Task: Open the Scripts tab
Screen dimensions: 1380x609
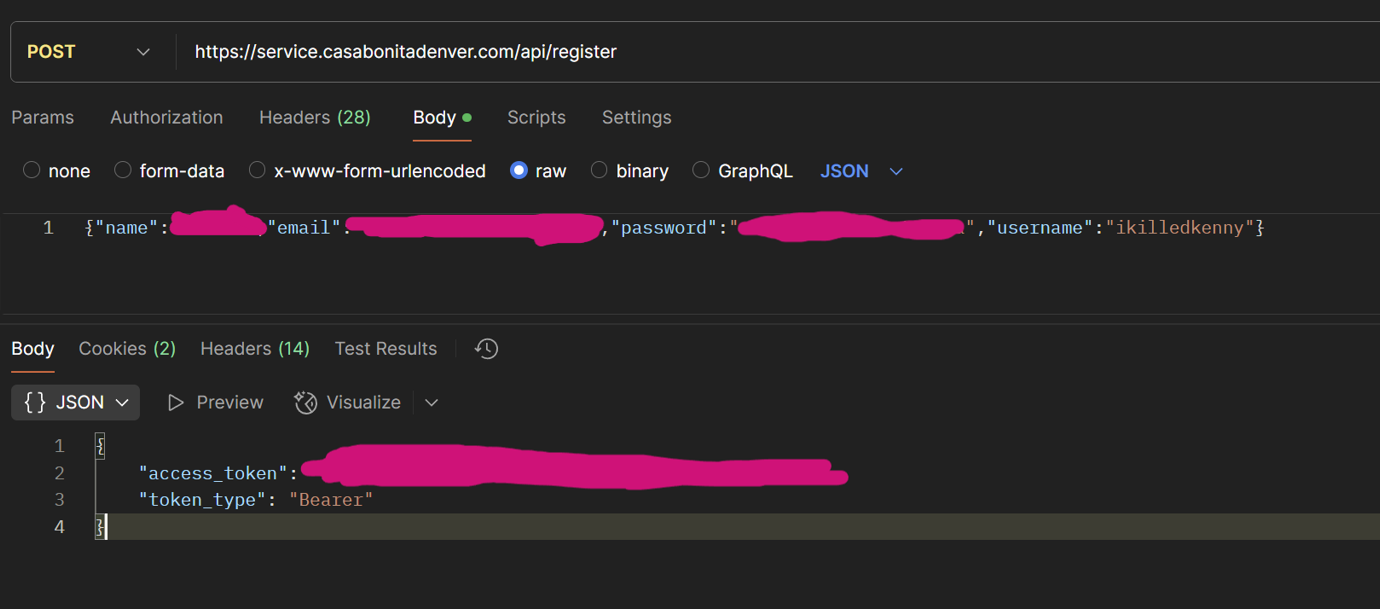Action: 536,117
